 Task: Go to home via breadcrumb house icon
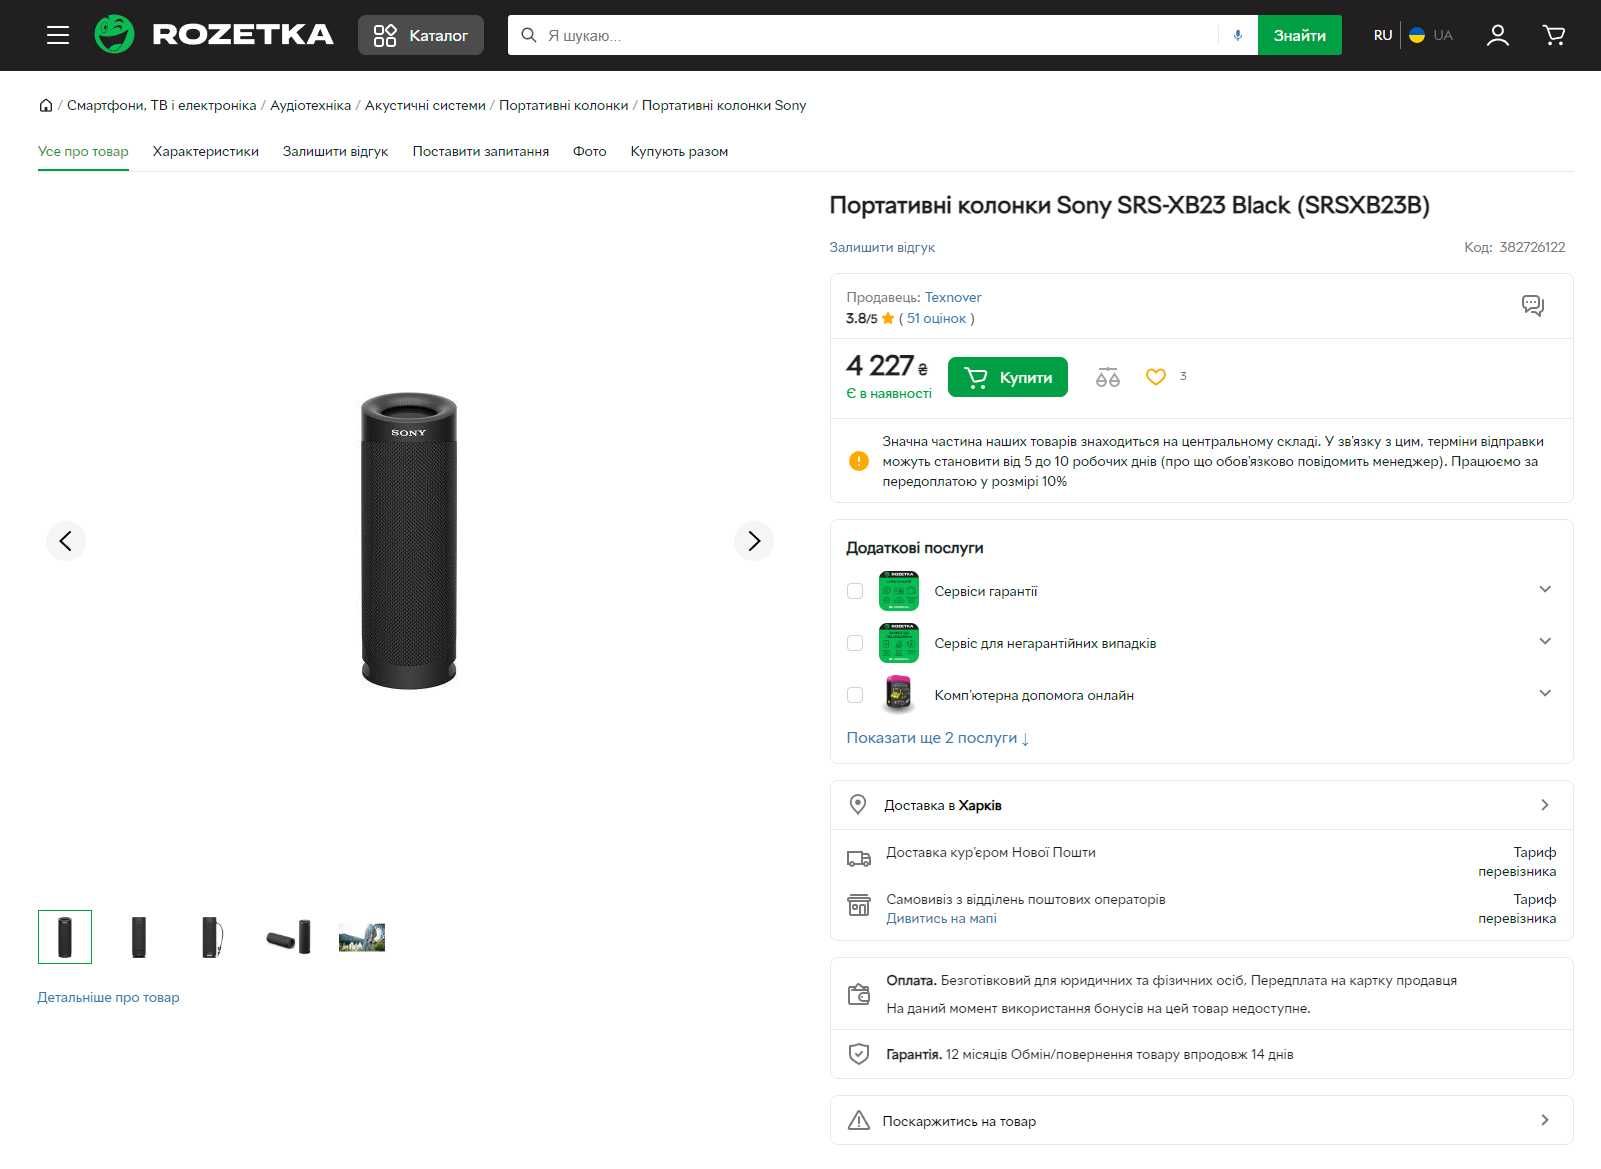(46, 105)
